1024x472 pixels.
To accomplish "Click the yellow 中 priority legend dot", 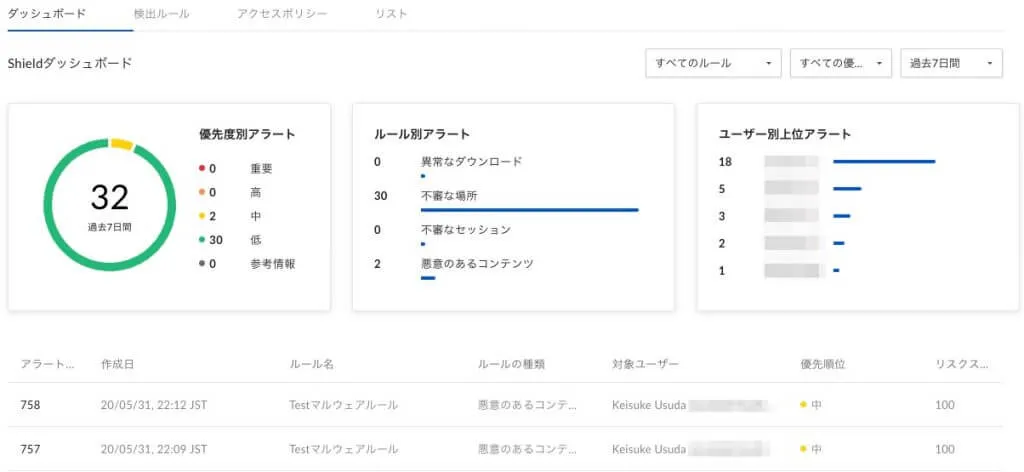I will pyautogui.click(x=201, y=216).
